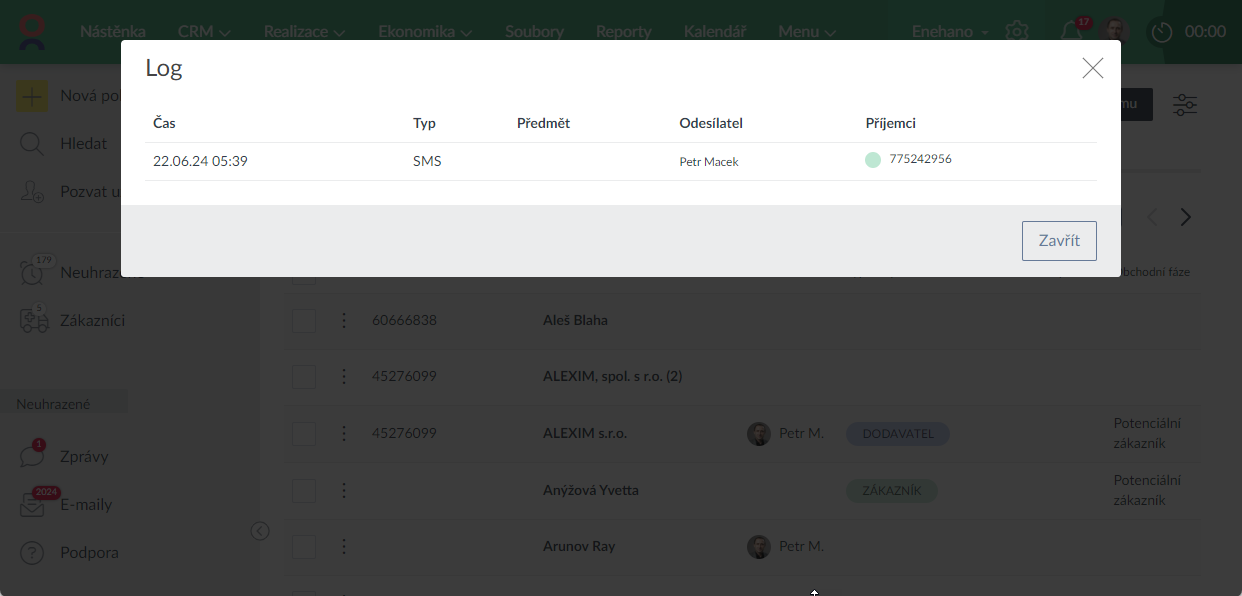Open Zprávy messages icon
The image size is (1242, 596).
point(32,457)
